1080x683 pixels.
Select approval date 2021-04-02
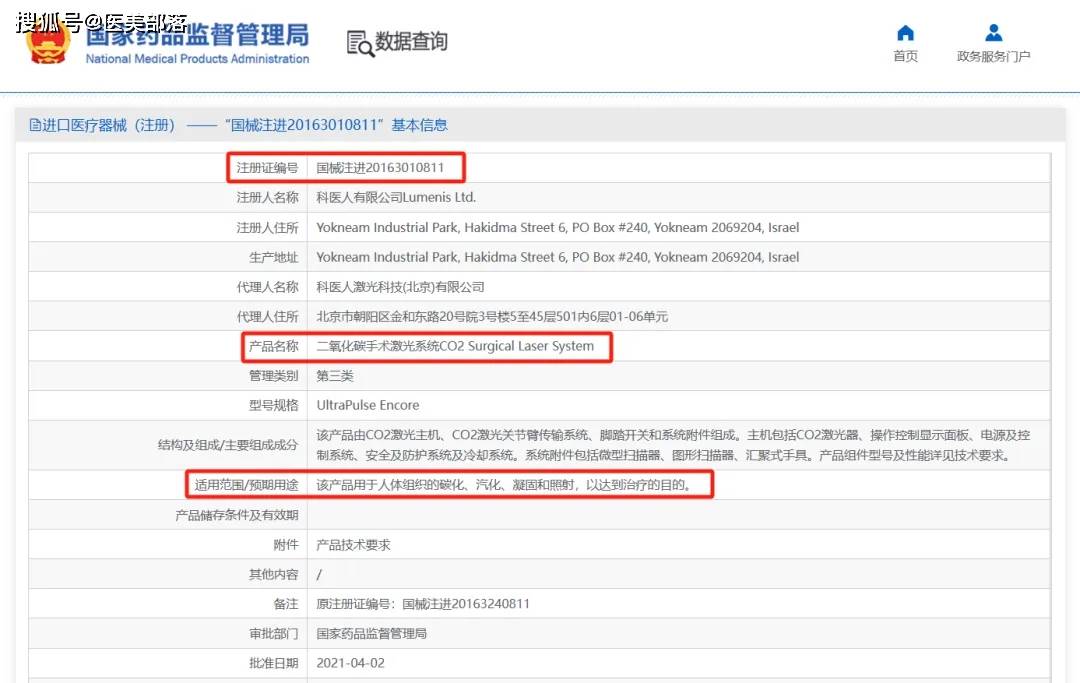tap(351, 663)
